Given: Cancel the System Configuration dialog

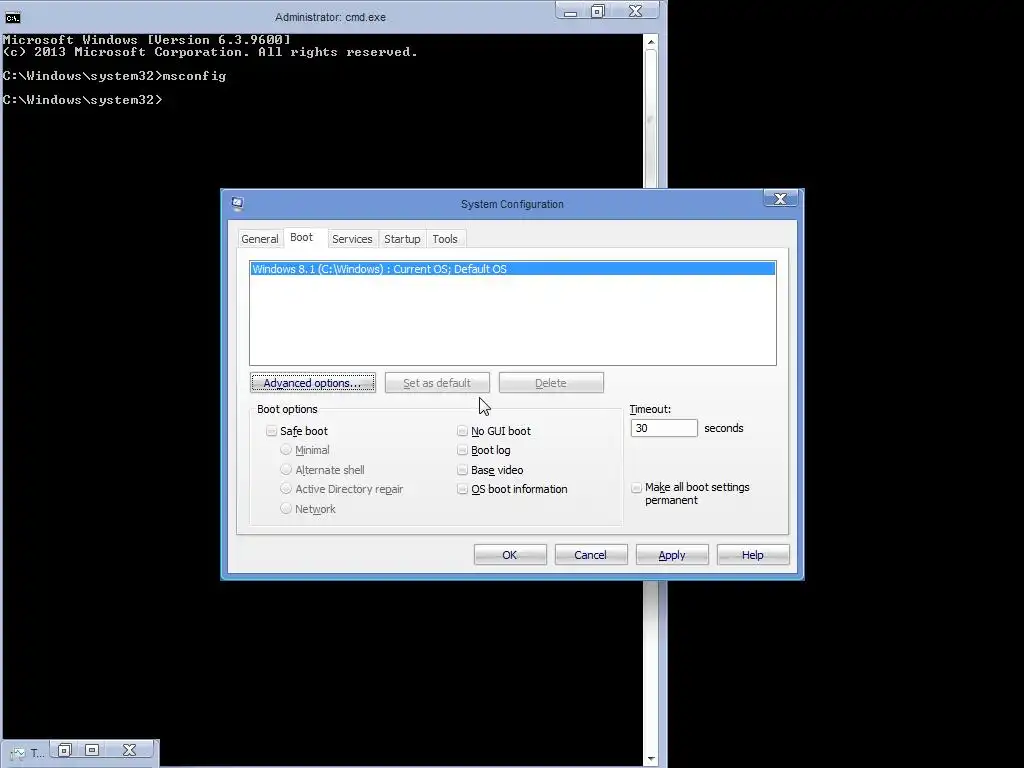Looking at the screenshot, I should 591,554.
